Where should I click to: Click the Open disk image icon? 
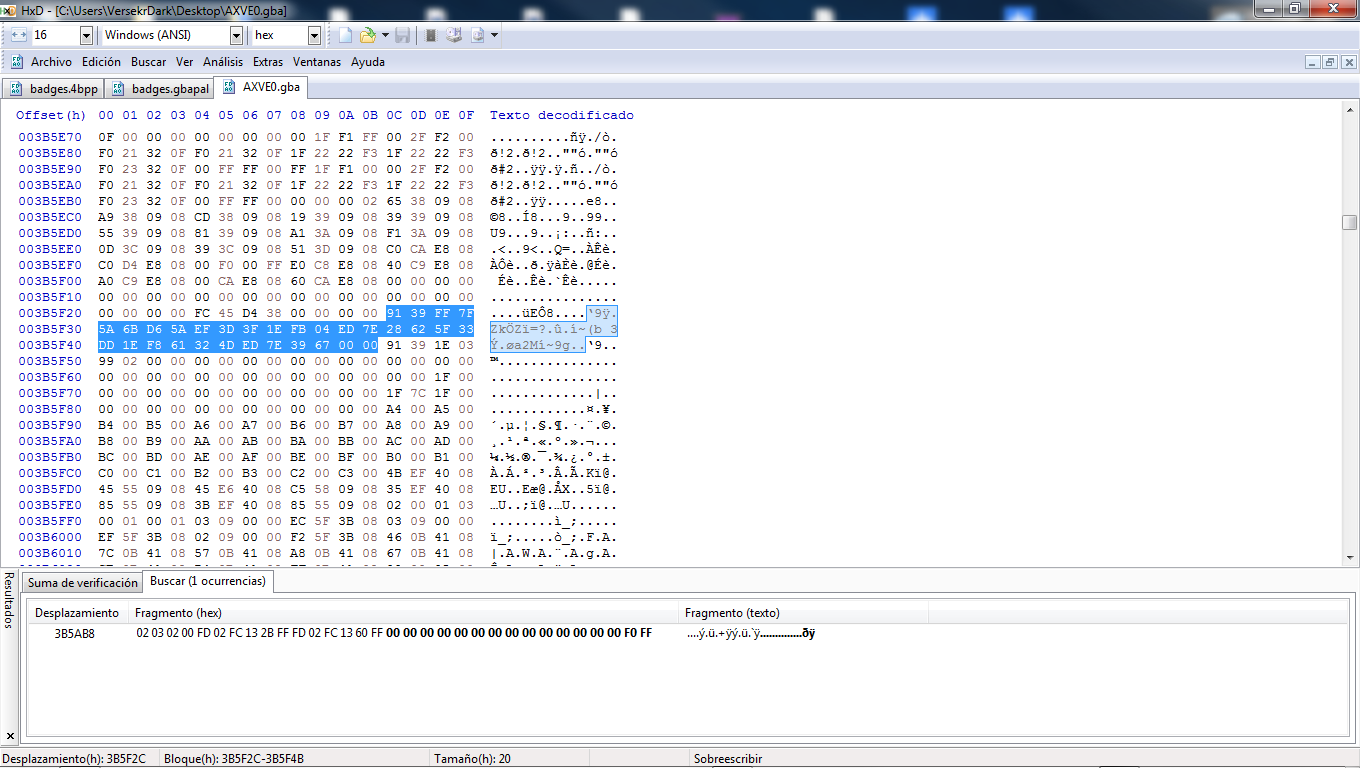click(477, 35)
